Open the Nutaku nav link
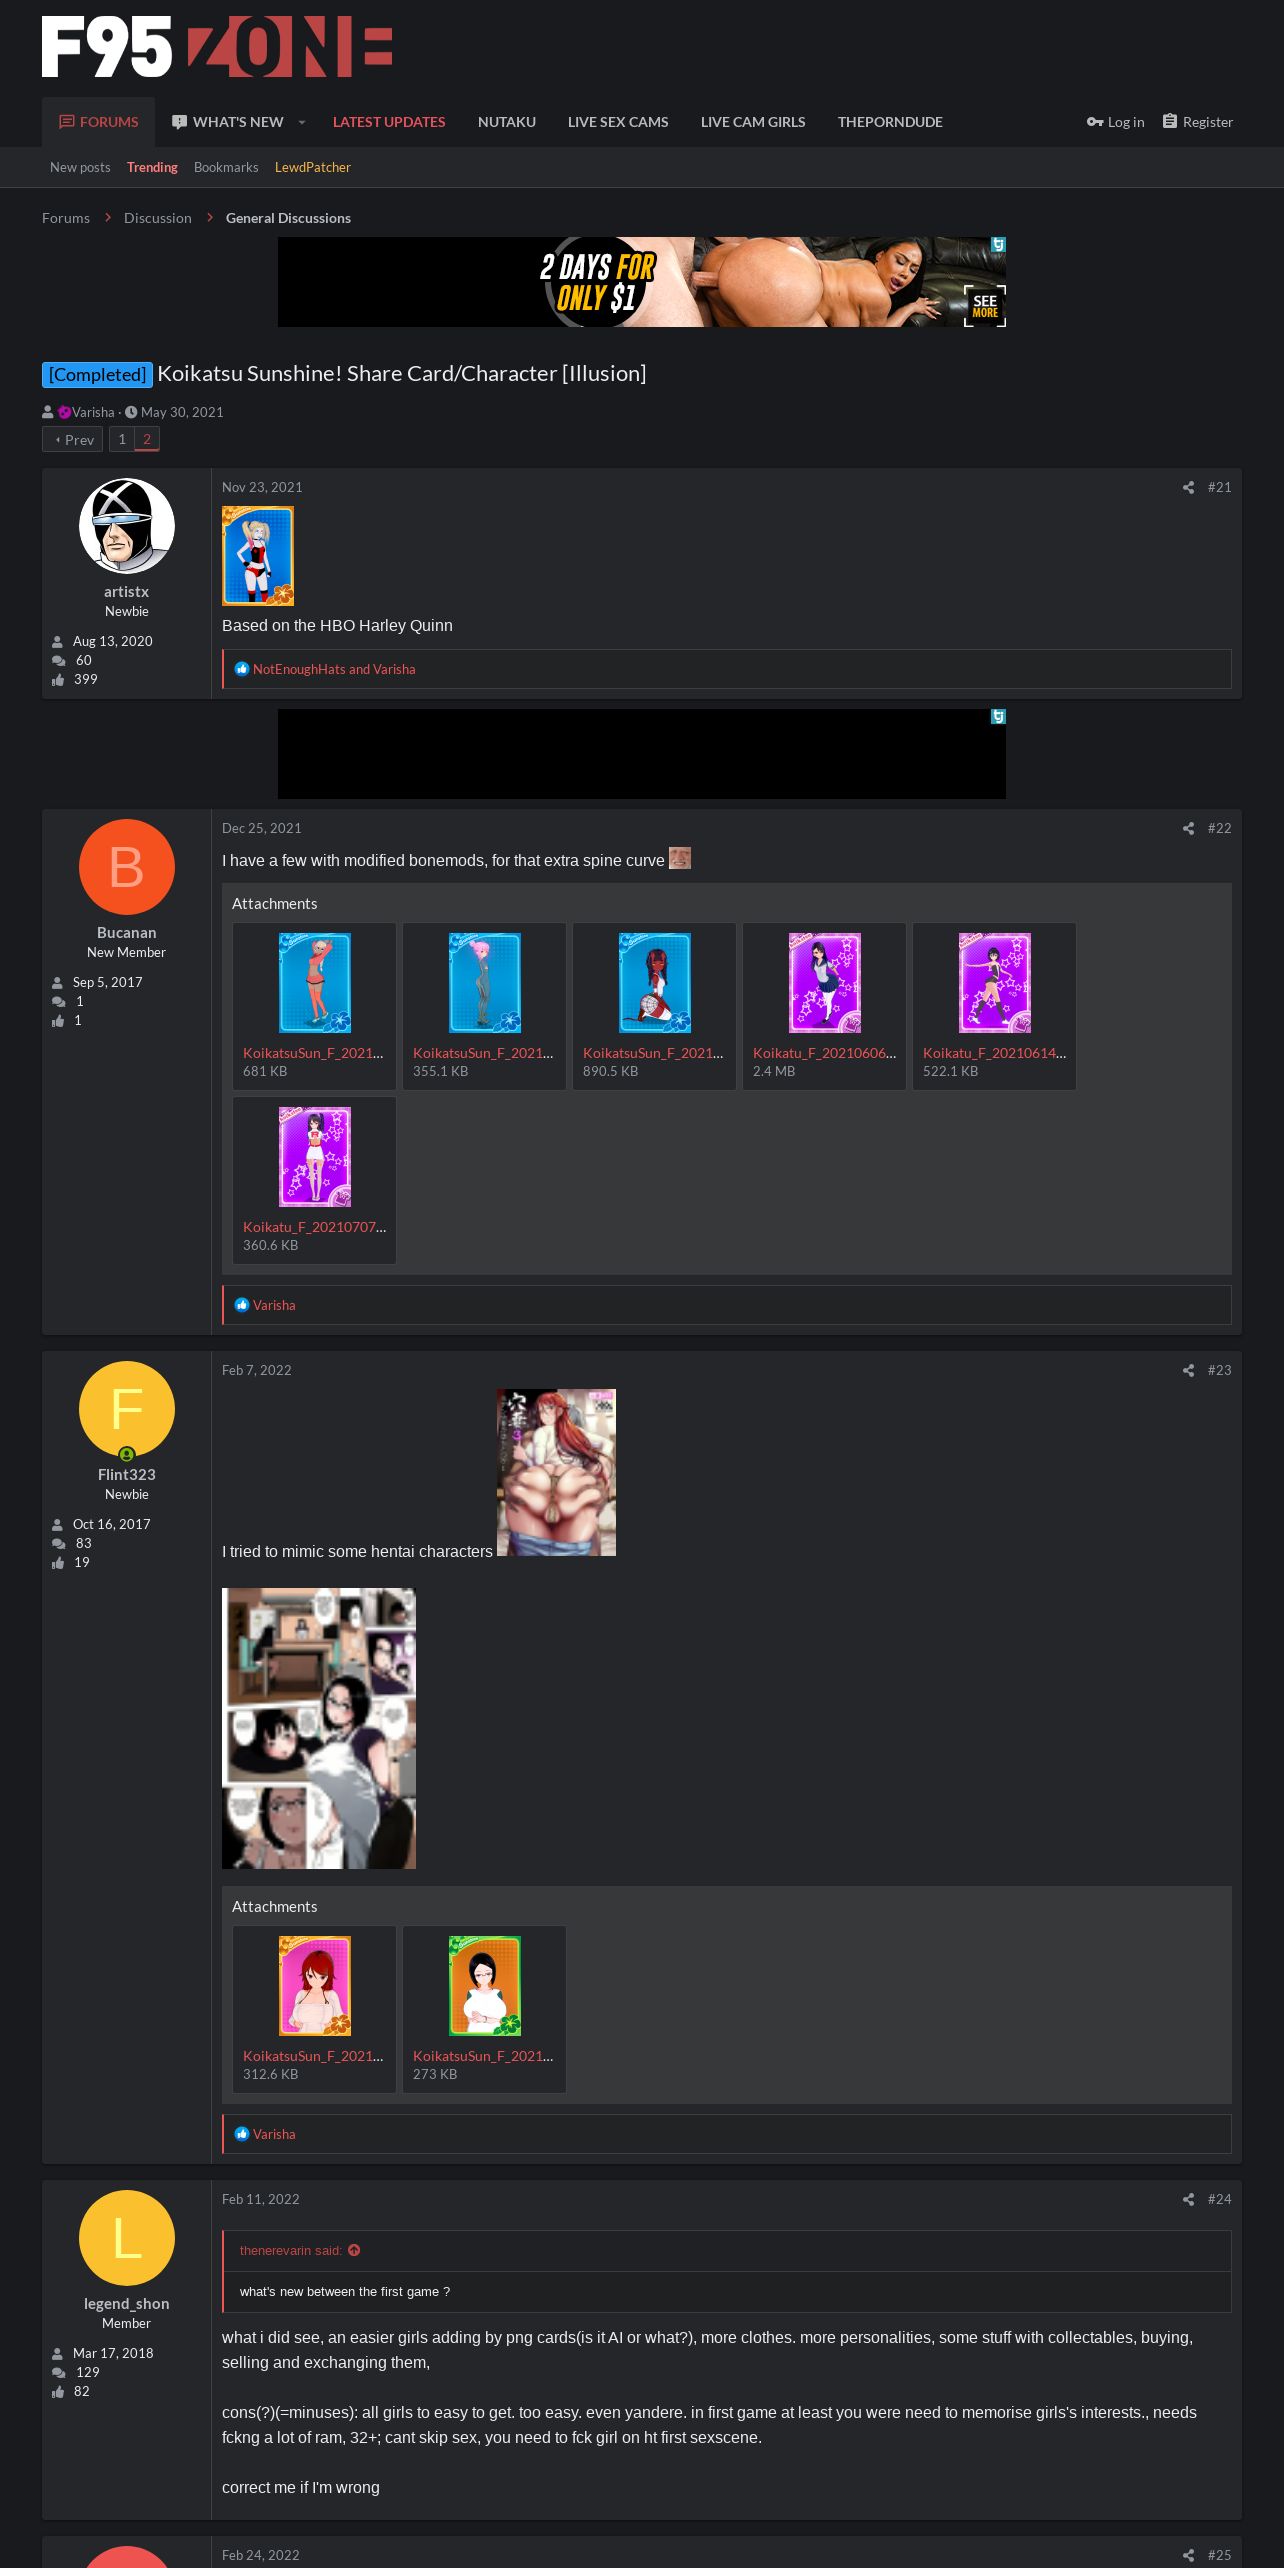The width and height of the screenshot is (1284, 2568). point(507,122)
